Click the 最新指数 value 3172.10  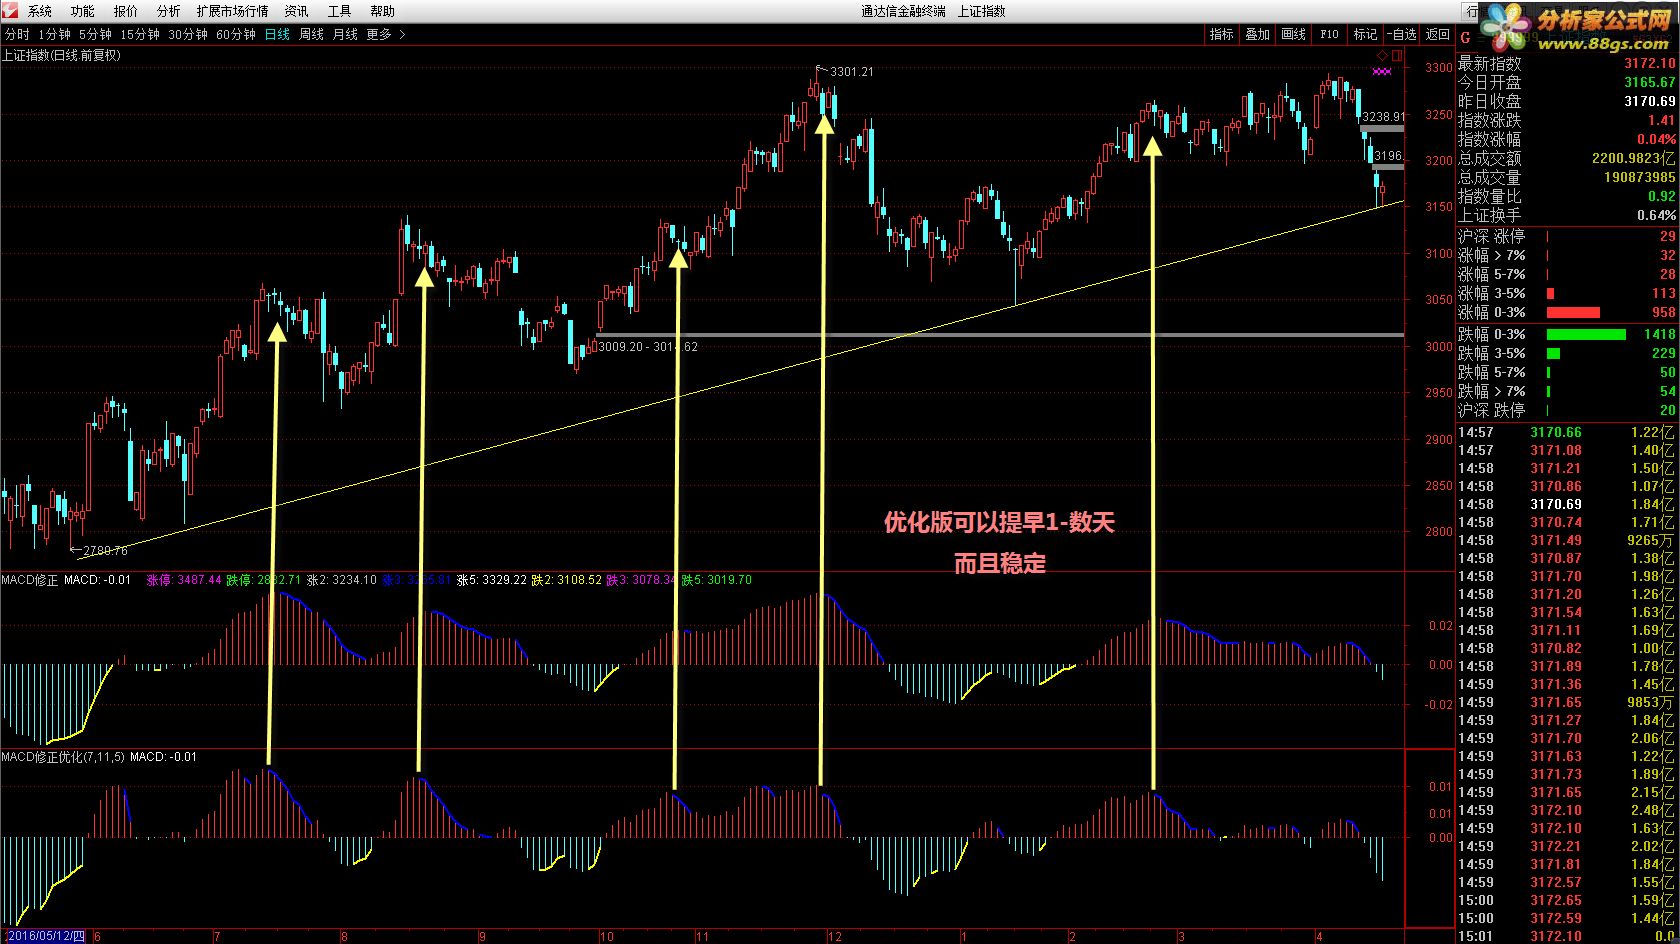point(1649,63)
